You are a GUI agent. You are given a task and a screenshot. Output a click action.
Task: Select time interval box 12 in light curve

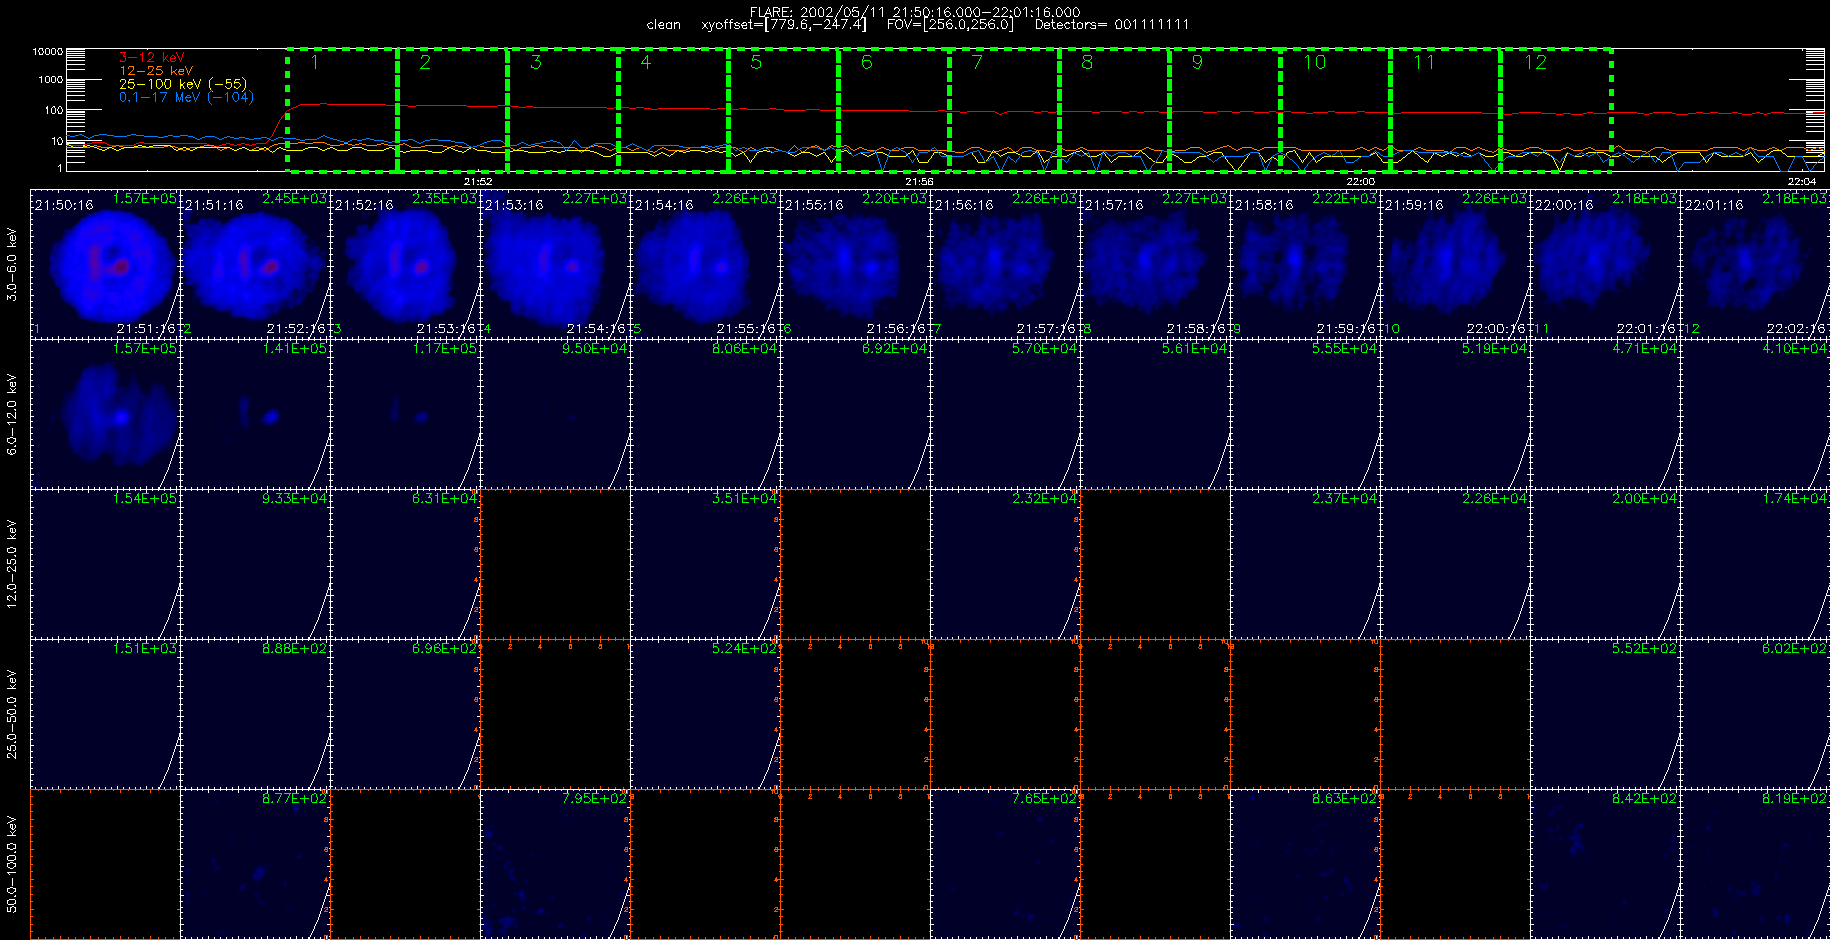(x=1556, y=110)
